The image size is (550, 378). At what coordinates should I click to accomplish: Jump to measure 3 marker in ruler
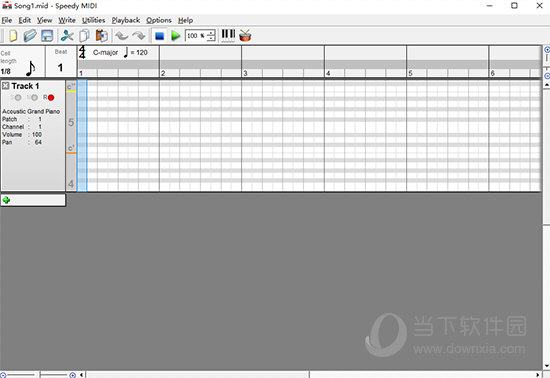245,73
